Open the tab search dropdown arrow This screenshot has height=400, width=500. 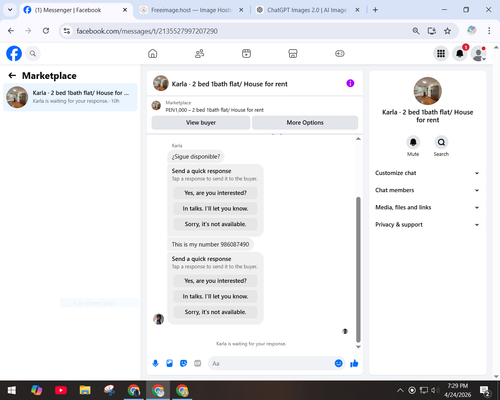10,10
